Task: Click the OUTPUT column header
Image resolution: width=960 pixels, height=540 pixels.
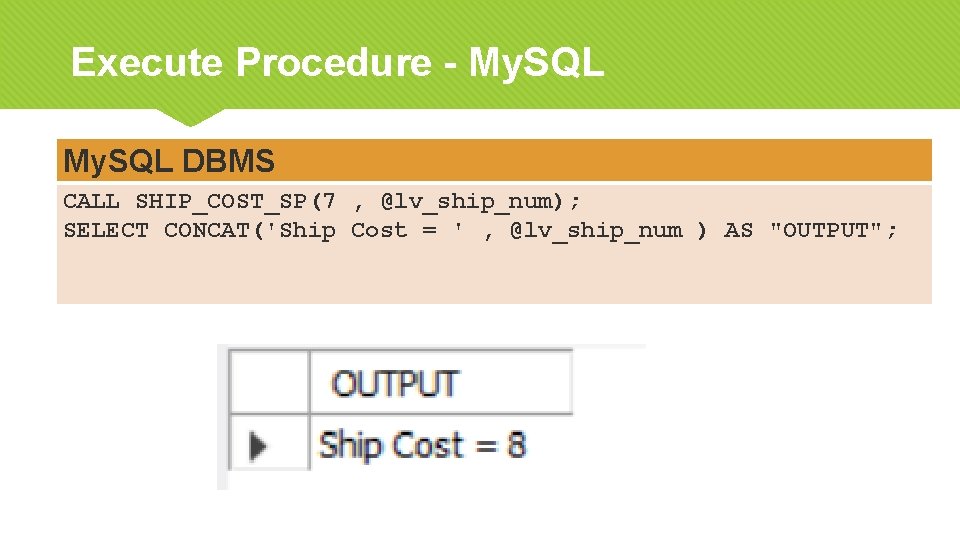Action: point(395,383)
